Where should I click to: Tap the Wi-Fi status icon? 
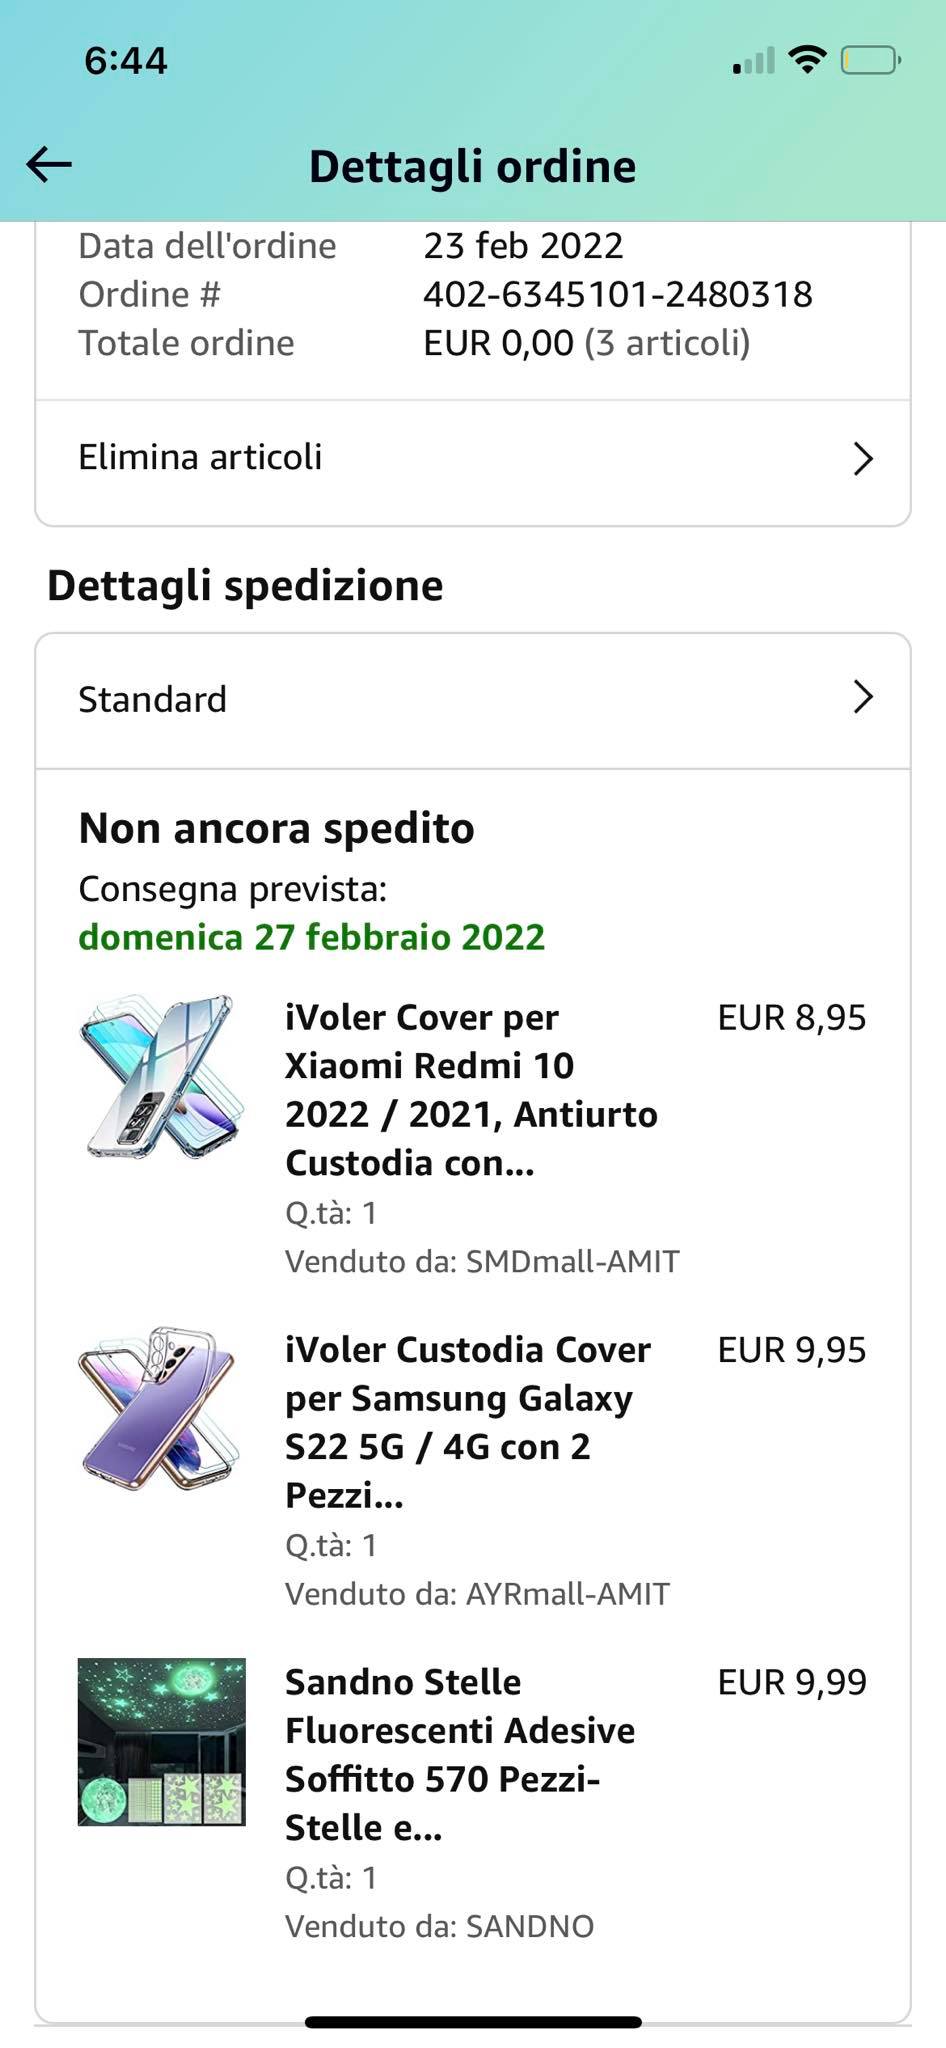coord(806,60)
